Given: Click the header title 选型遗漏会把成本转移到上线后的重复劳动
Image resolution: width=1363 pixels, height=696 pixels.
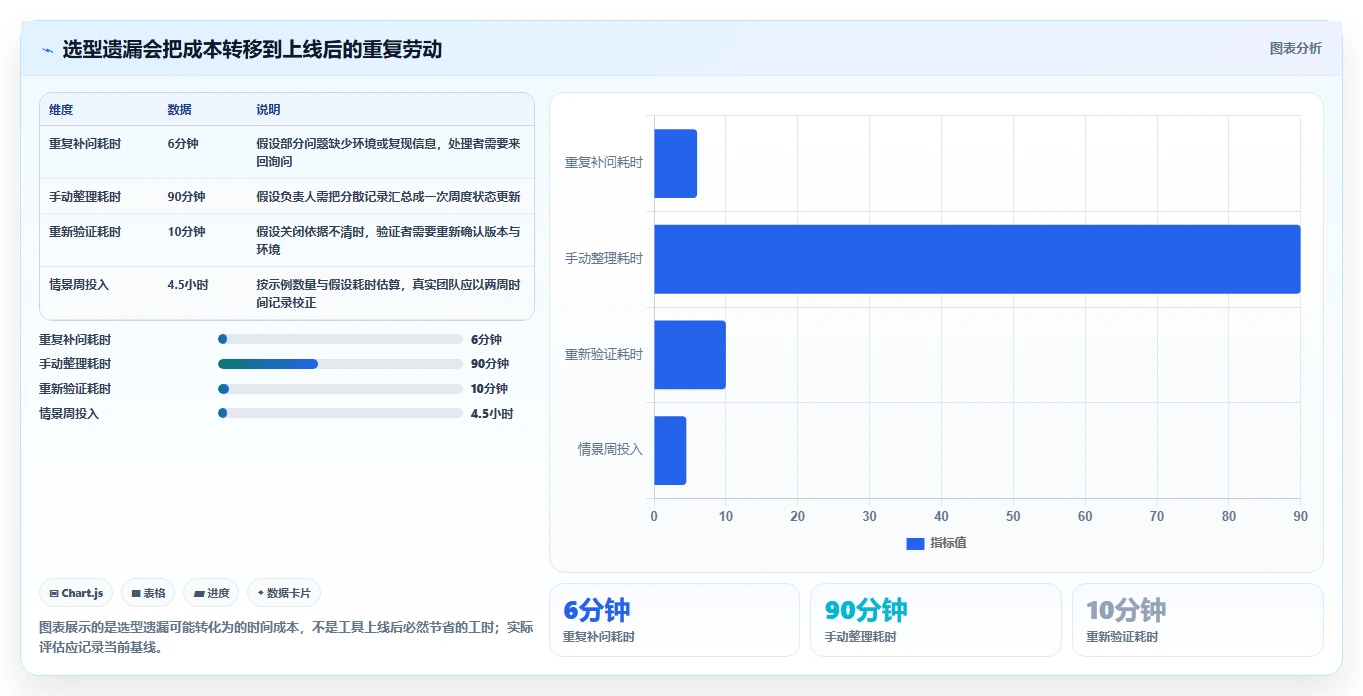Looking at the screenshot, I should 252,50.
